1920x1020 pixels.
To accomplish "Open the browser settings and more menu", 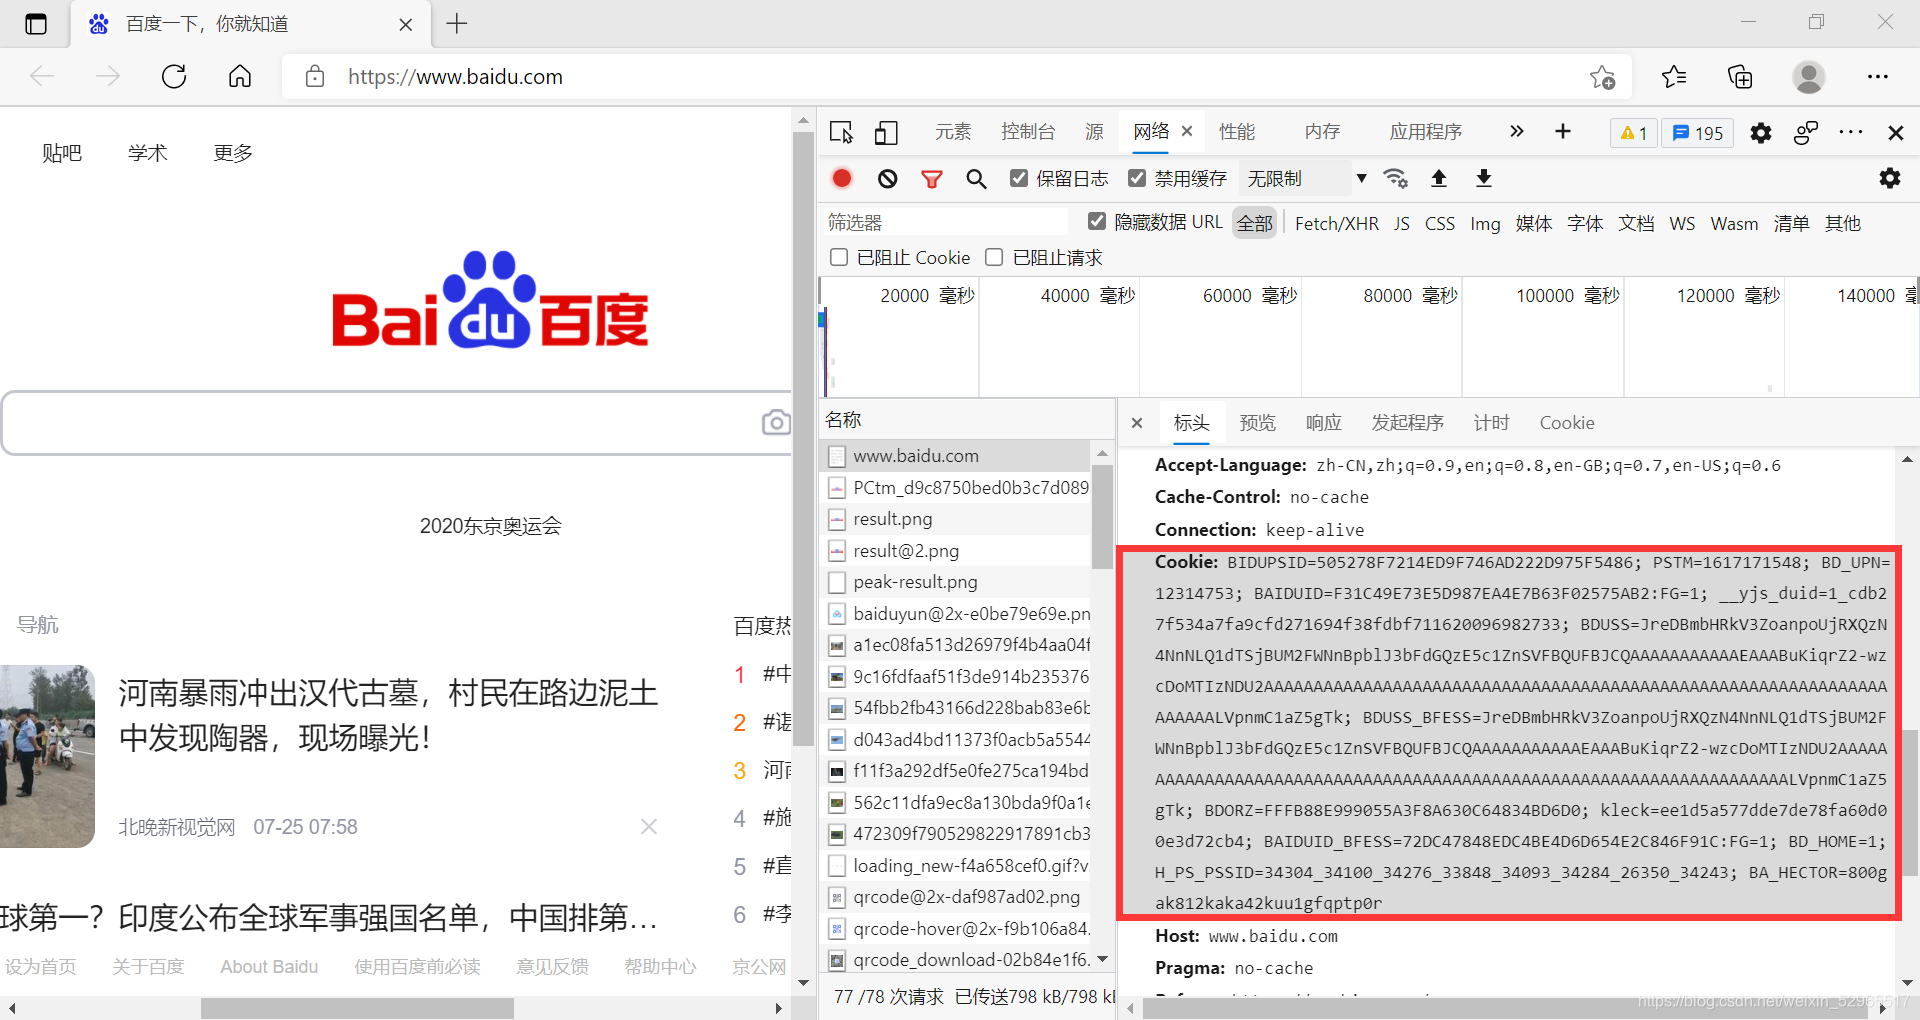I will click(x=1878, y=77).
